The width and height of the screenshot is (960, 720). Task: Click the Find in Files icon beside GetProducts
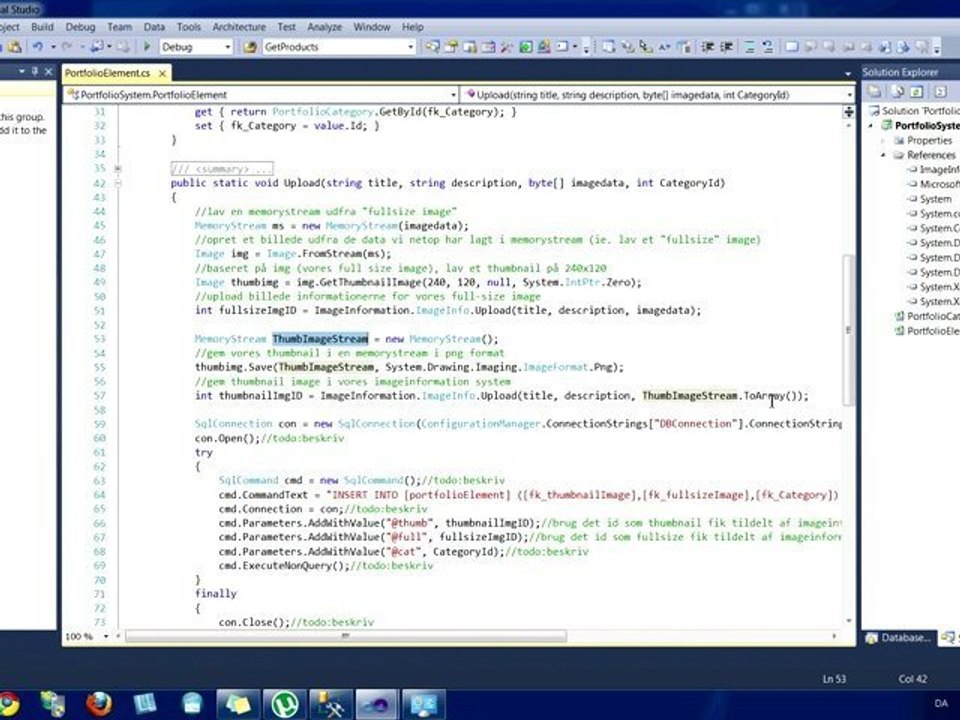coord(249,47)
